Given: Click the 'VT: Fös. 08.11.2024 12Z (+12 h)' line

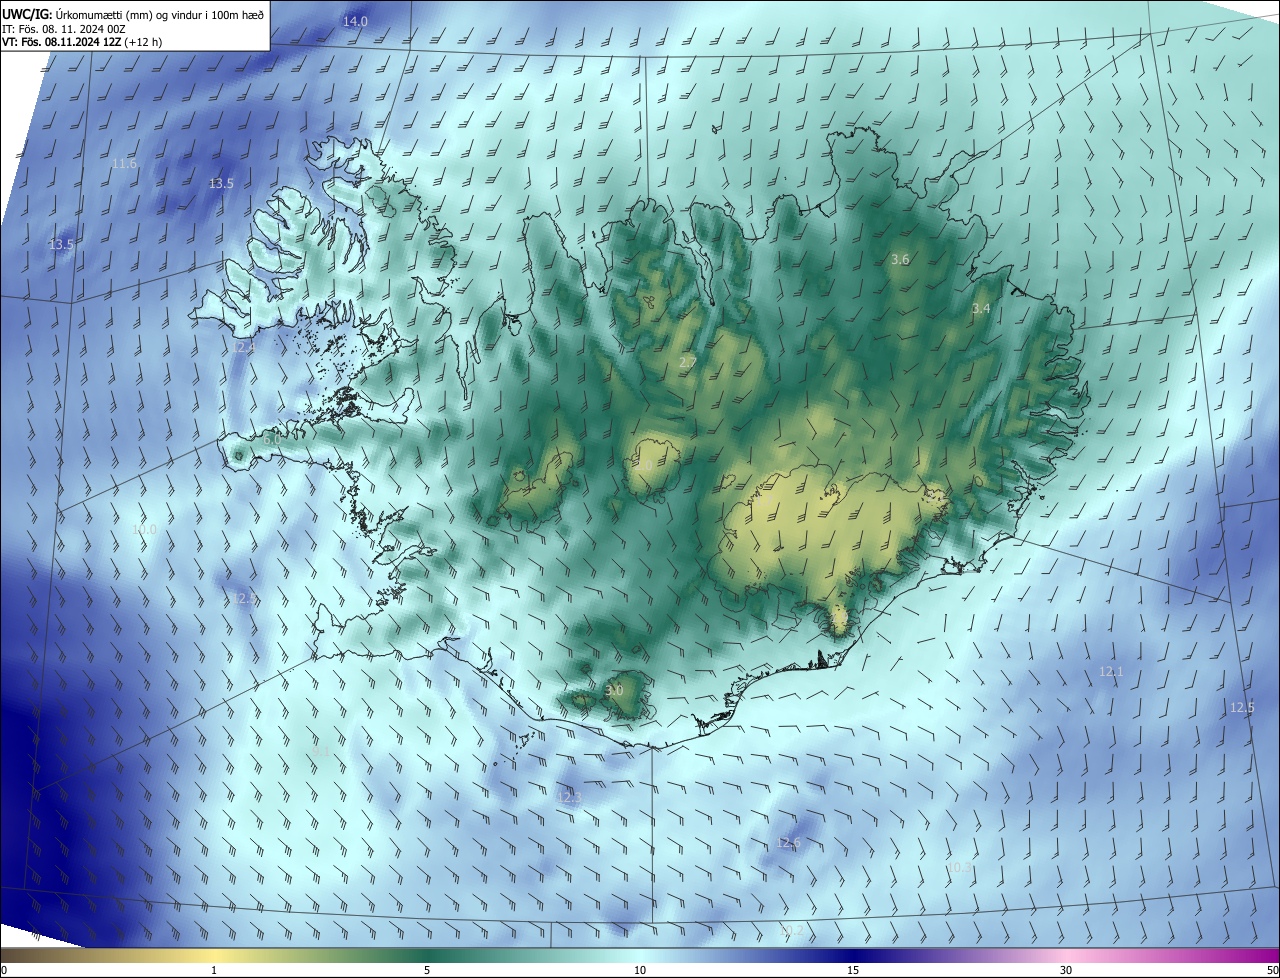Looking at the screenshot, I should [x=82, y=42].
